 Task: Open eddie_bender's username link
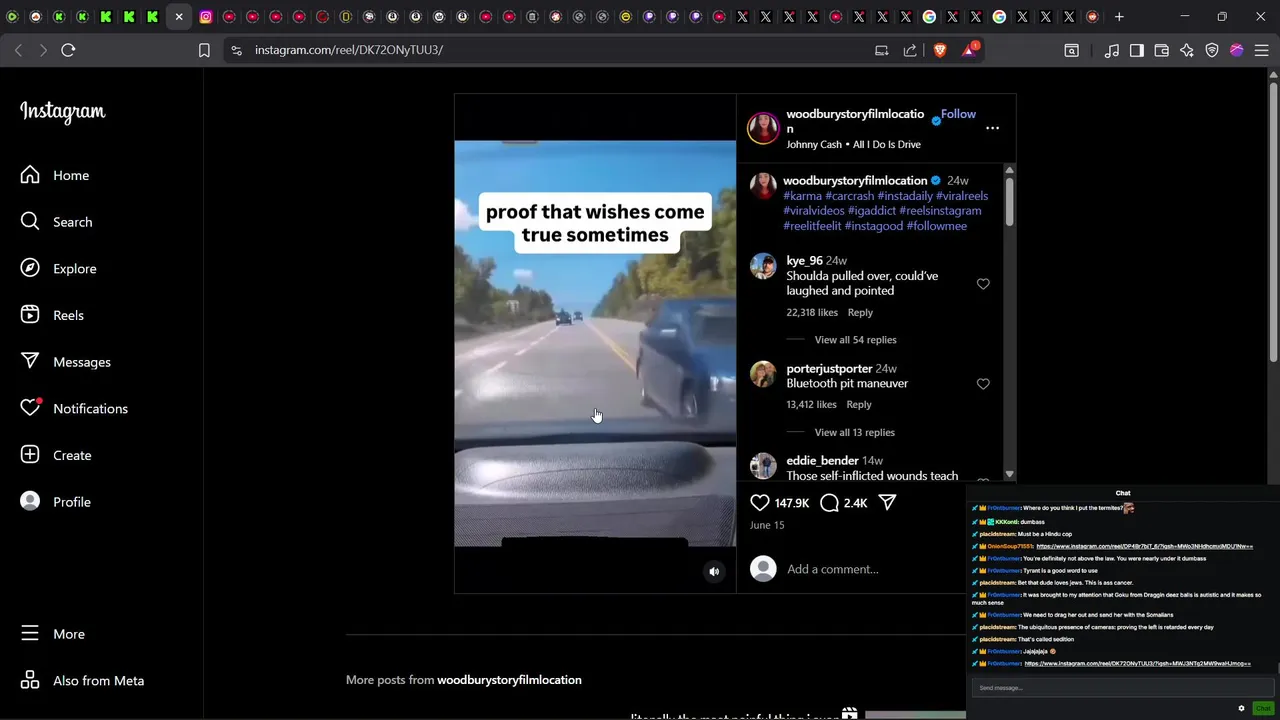click(822, 461)
